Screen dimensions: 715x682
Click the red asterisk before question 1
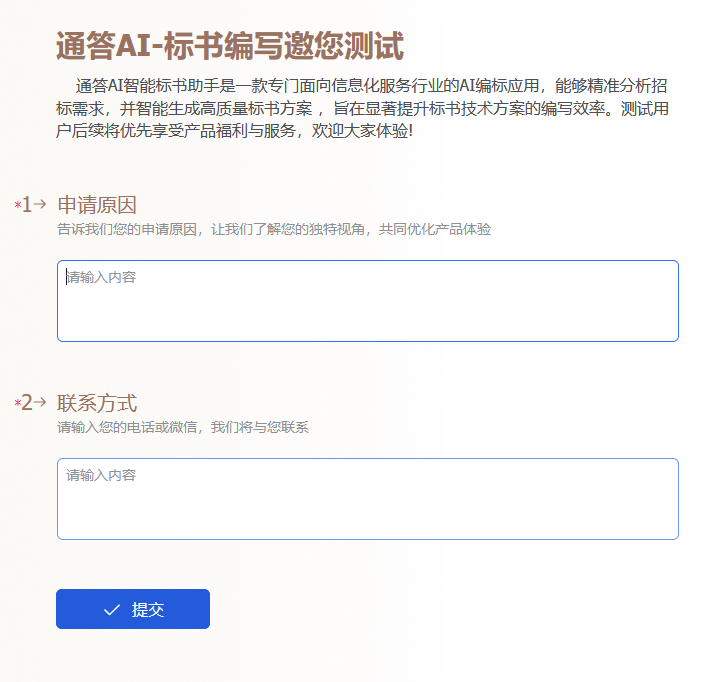[x=17, y=205]
